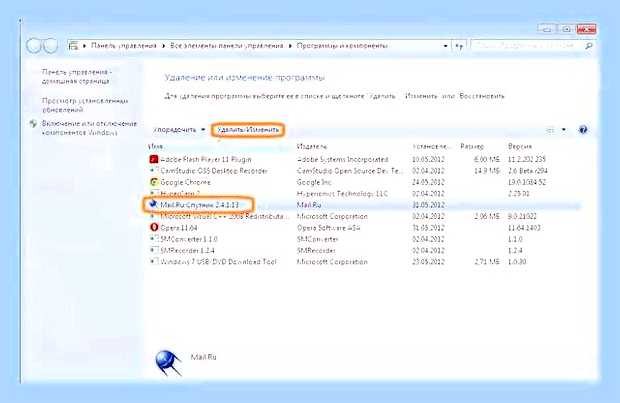The image size is (620, 403).
Task: Click publisher Adobe Systems Incorporated
Action: [342, 159]
